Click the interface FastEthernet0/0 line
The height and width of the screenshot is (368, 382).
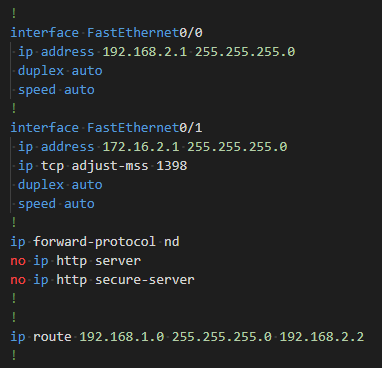tap(106, 33)
